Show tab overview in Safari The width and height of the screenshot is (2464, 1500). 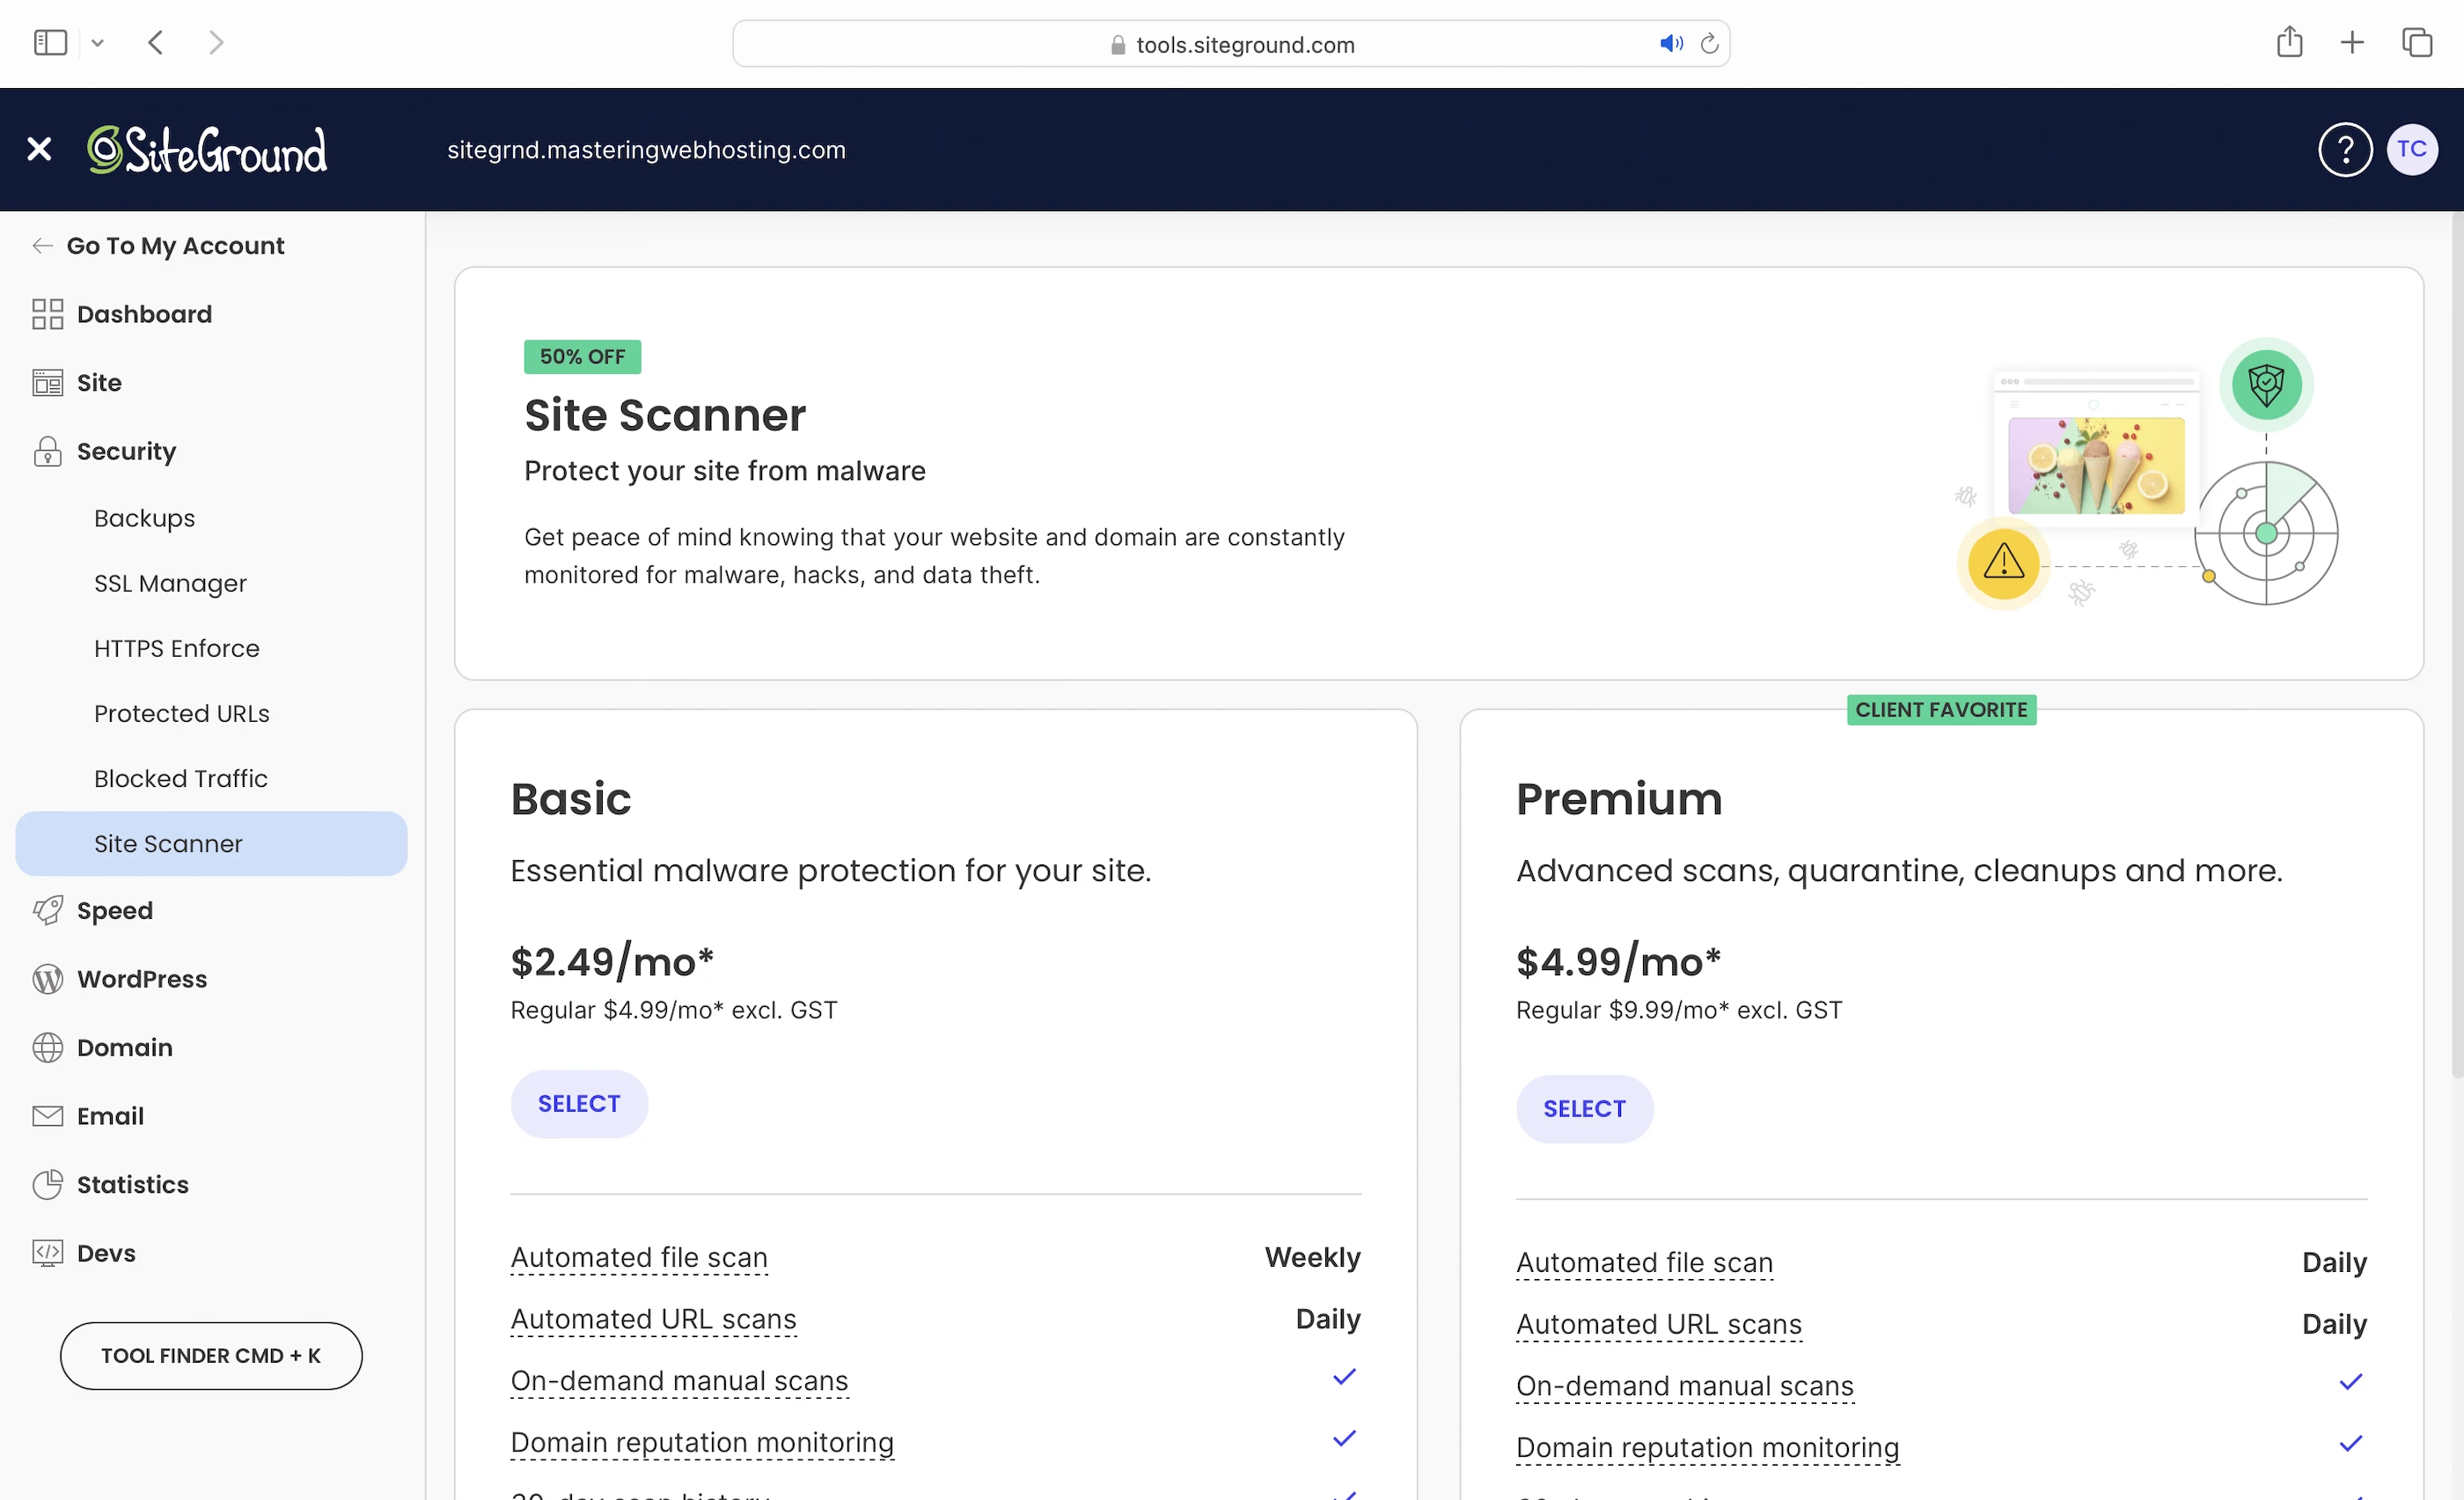[2416, 43]
